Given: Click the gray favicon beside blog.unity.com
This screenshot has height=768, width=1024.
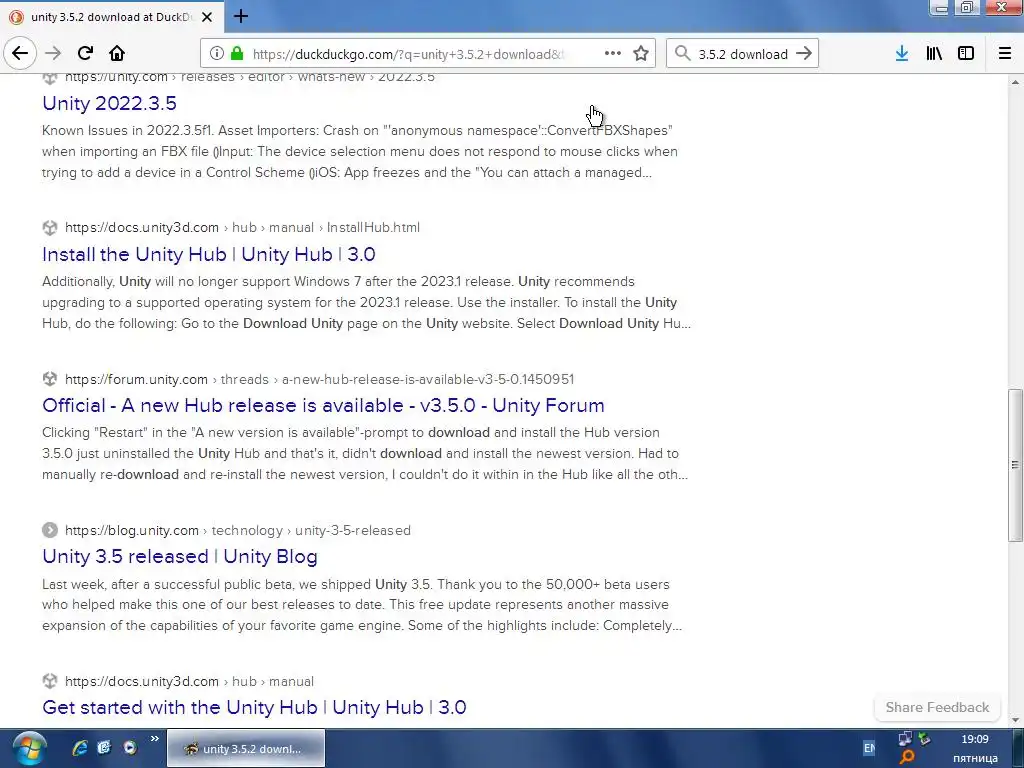Looking at the screenshot, I should point(50,530).
